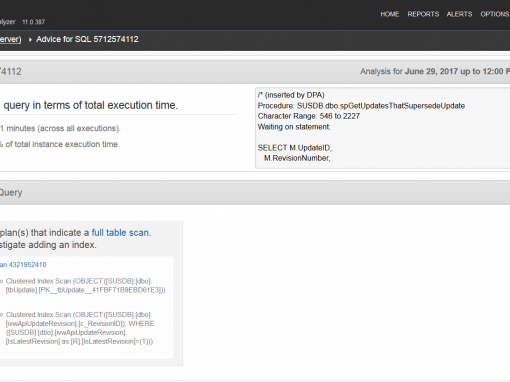The image size is (510, 382).
Task: Click 'M.RevisionNumber,' SQL line
Action: point(297,158)
